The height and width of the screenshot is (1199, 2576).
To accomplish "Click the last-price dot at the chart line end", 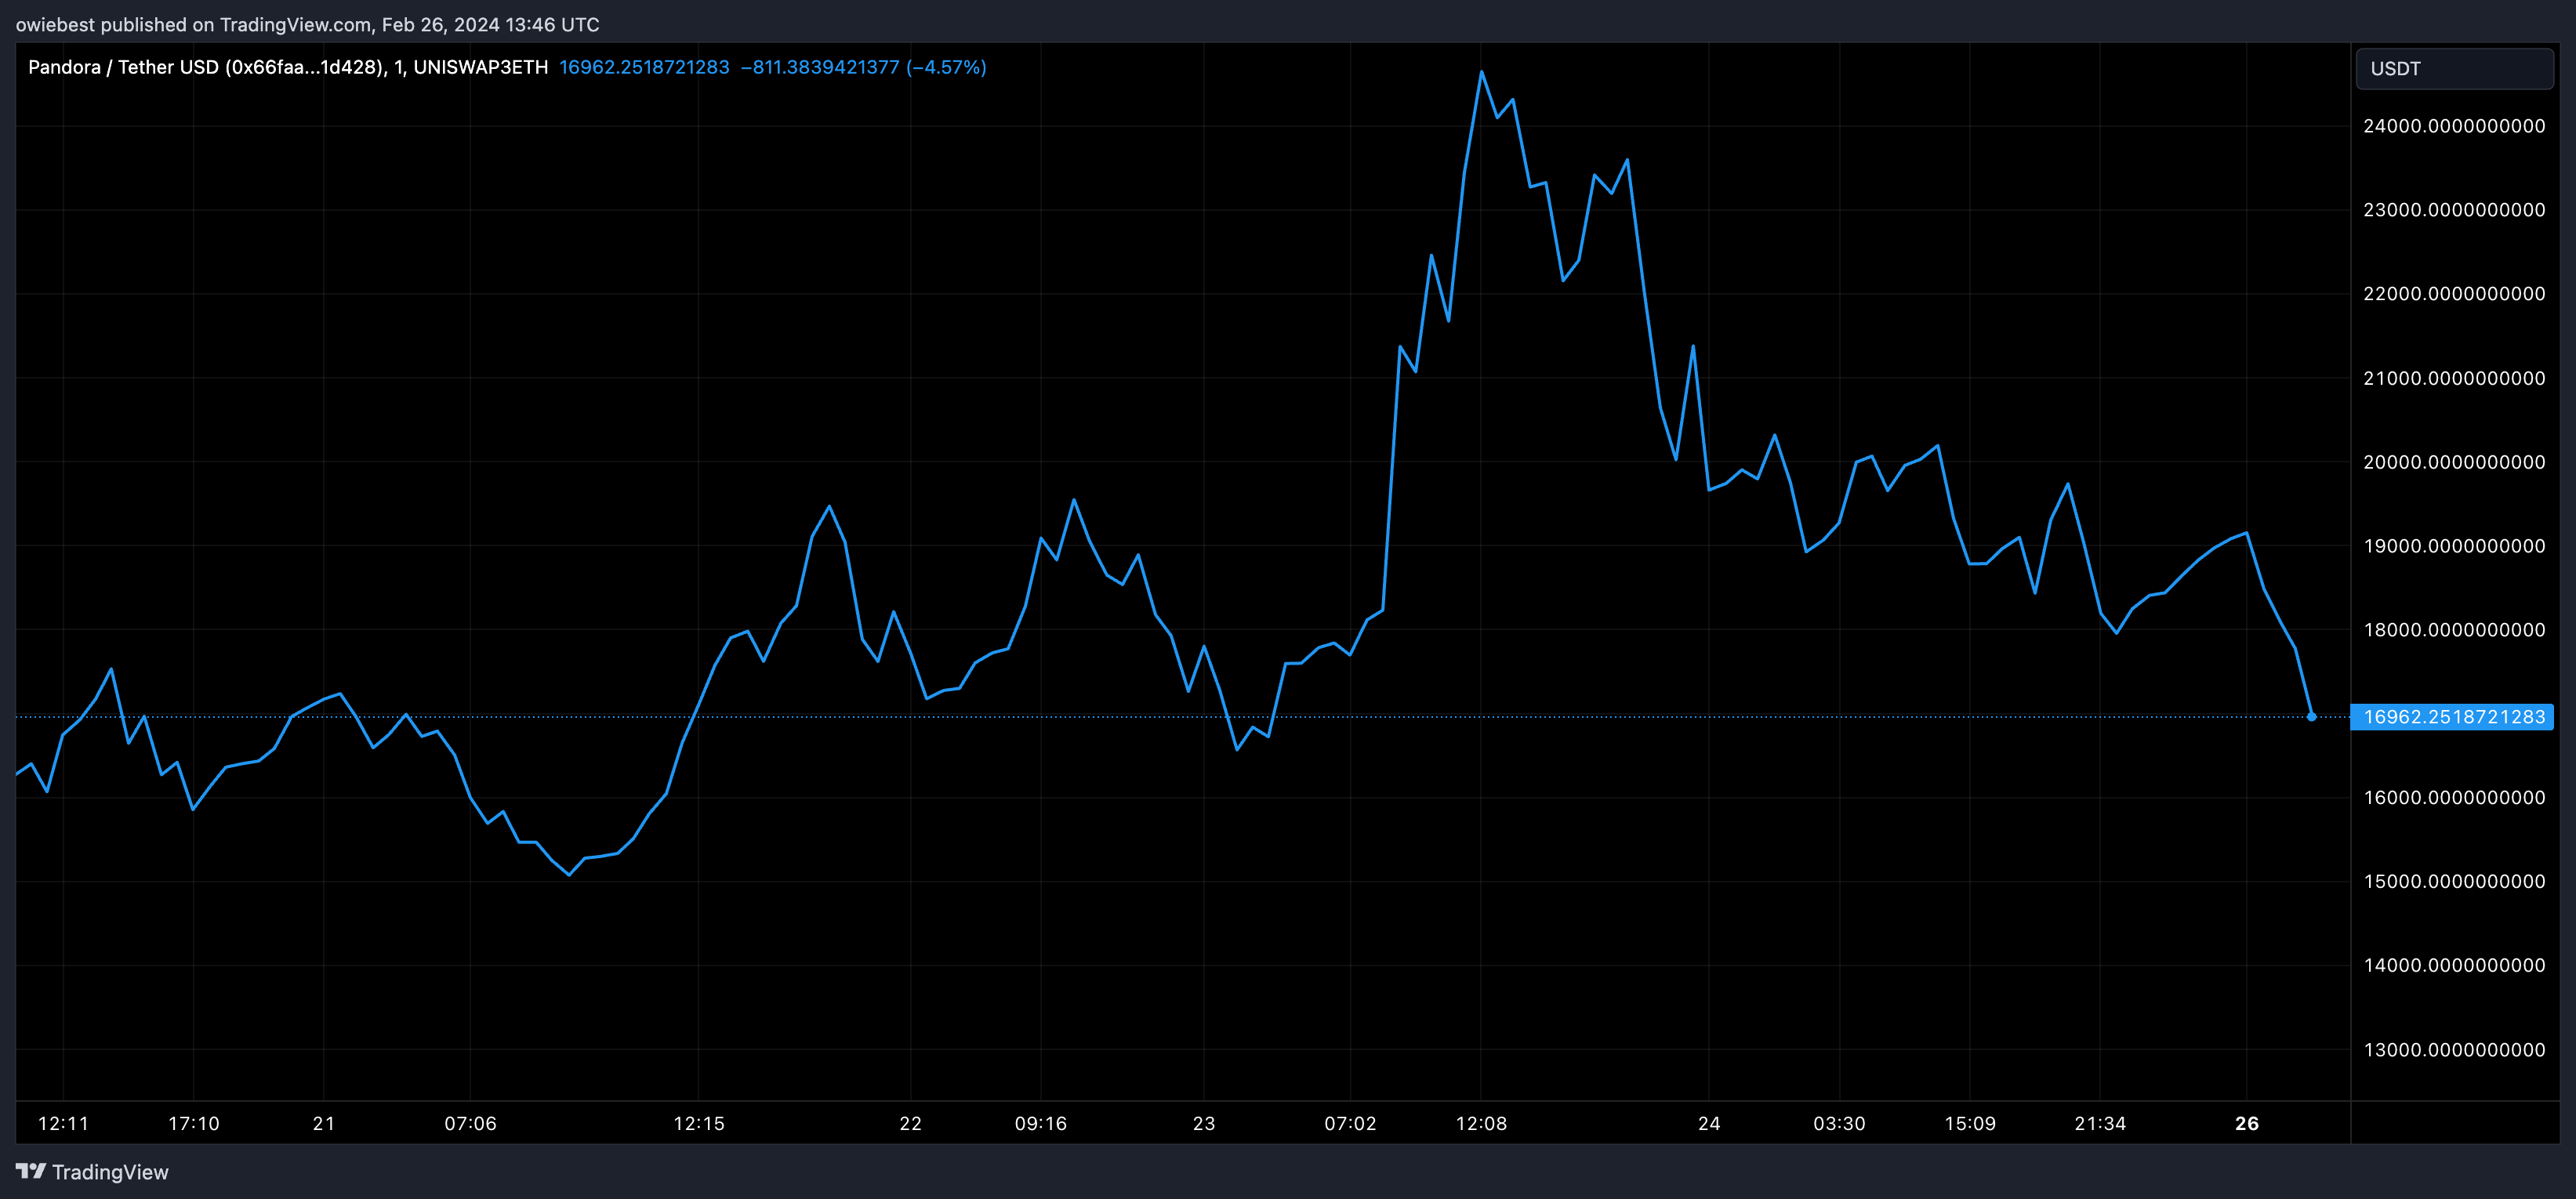I will pos(2311,717).
